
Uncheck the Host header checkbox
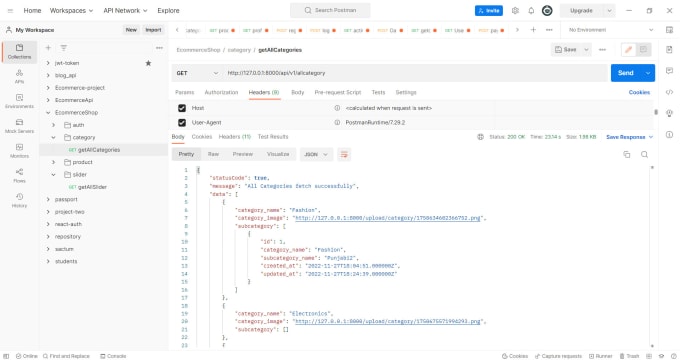point(182,108)
